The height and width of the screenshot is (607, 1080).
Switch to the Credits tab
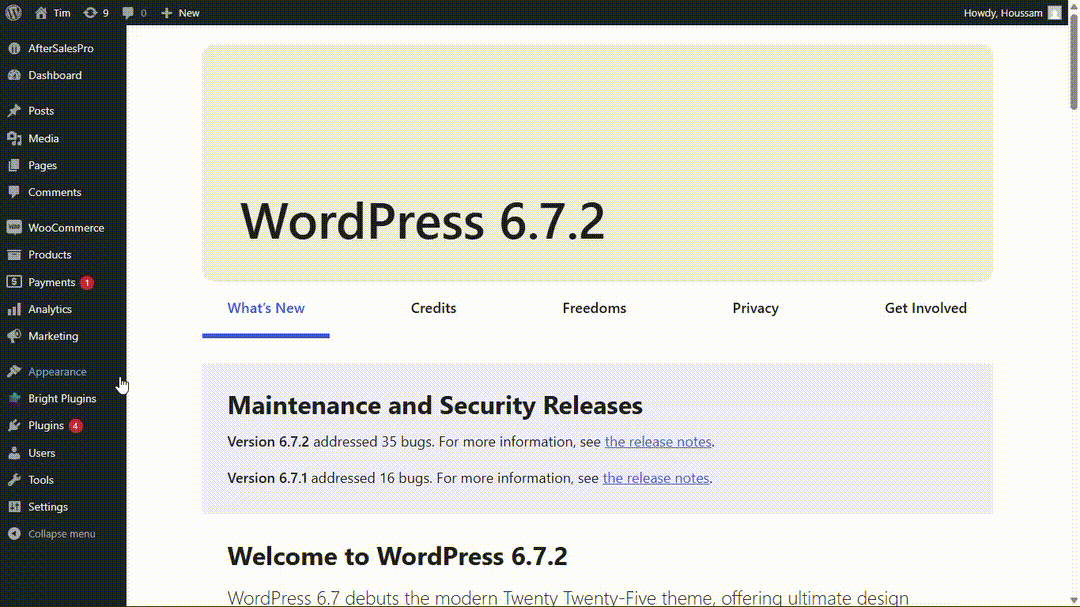pos(433,308)
